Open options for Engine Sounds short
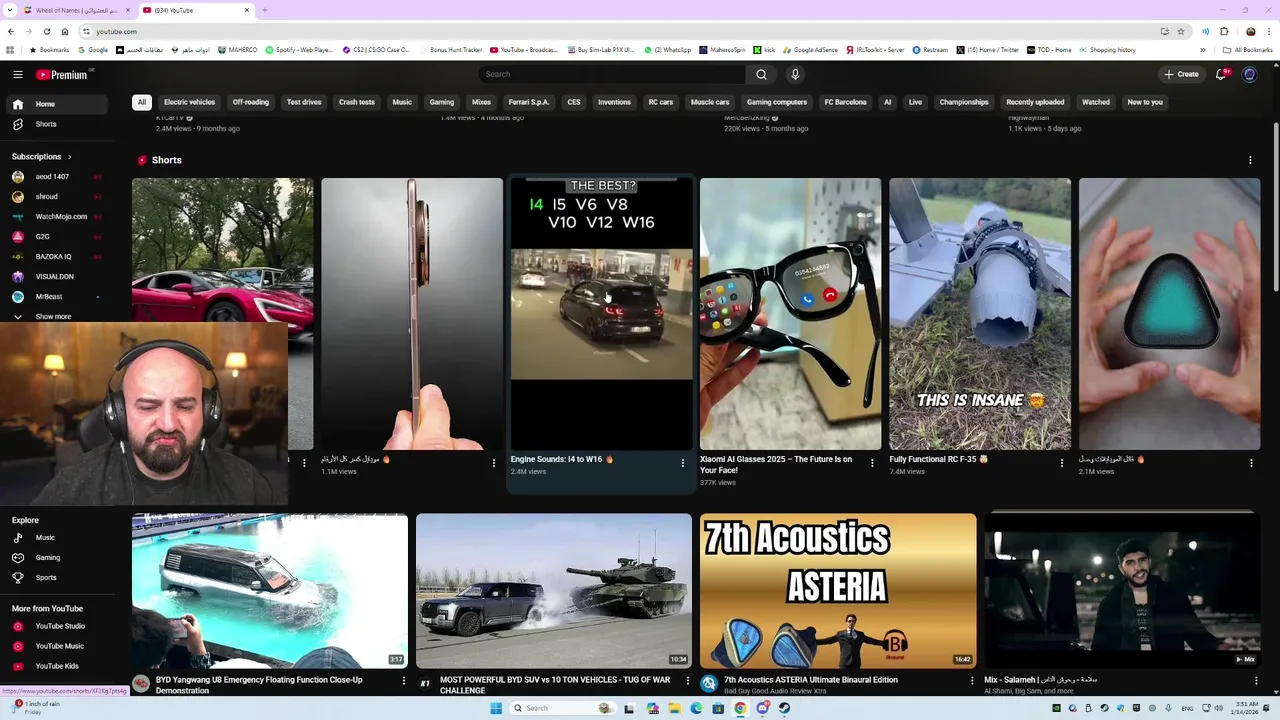 click(x=683, y=463)
